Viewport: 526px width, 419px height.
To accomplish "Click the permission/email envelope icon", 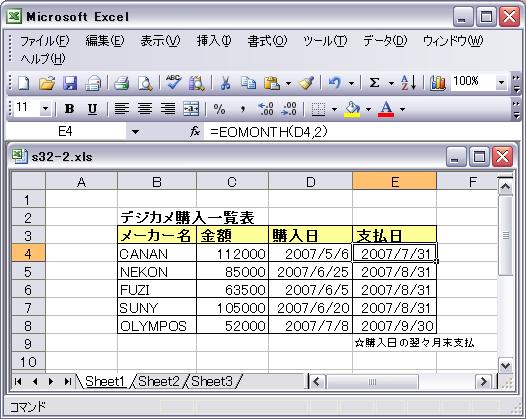I will tap(93, 83).
